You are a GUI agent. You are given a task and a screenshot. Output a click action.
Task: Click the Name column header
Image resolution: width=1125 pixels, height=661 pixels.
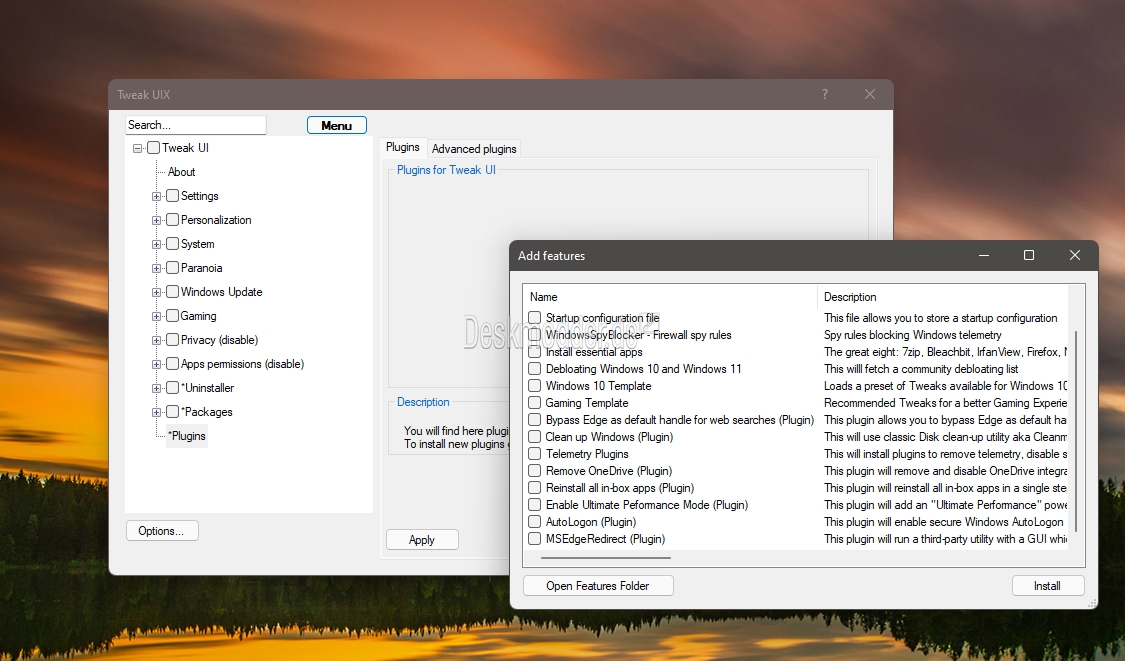pos(670,297)
